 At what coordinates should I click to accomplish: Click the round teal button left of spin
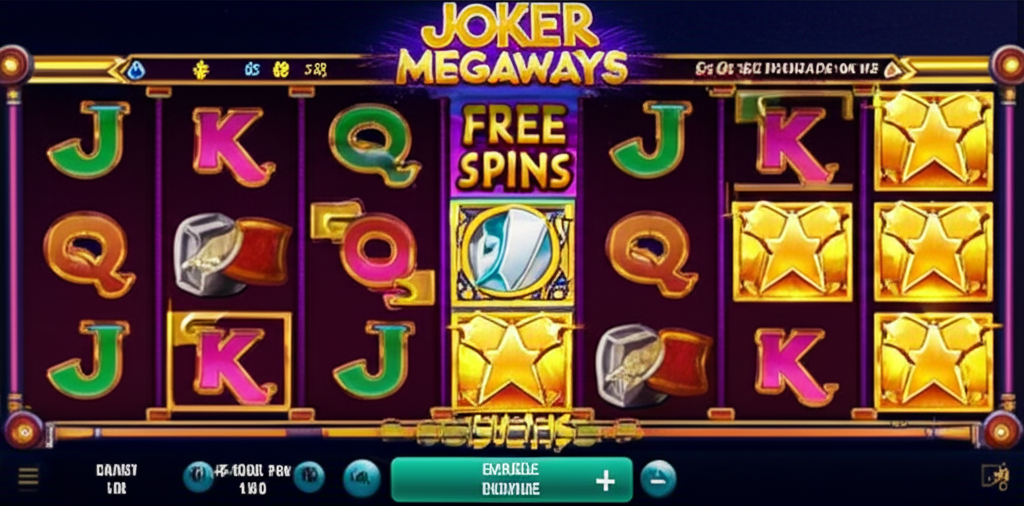pyautogui.click(x=362, y=478)
